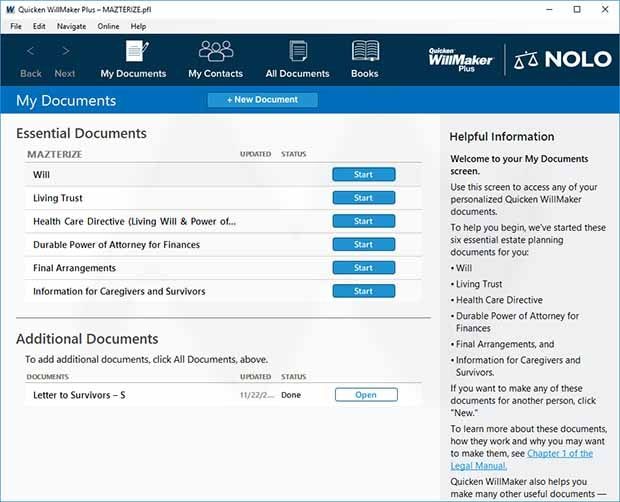Viewport: 620px width, 502px height.
Task: Click the 11/22 updated date cell
Action: tap(257, 395)
